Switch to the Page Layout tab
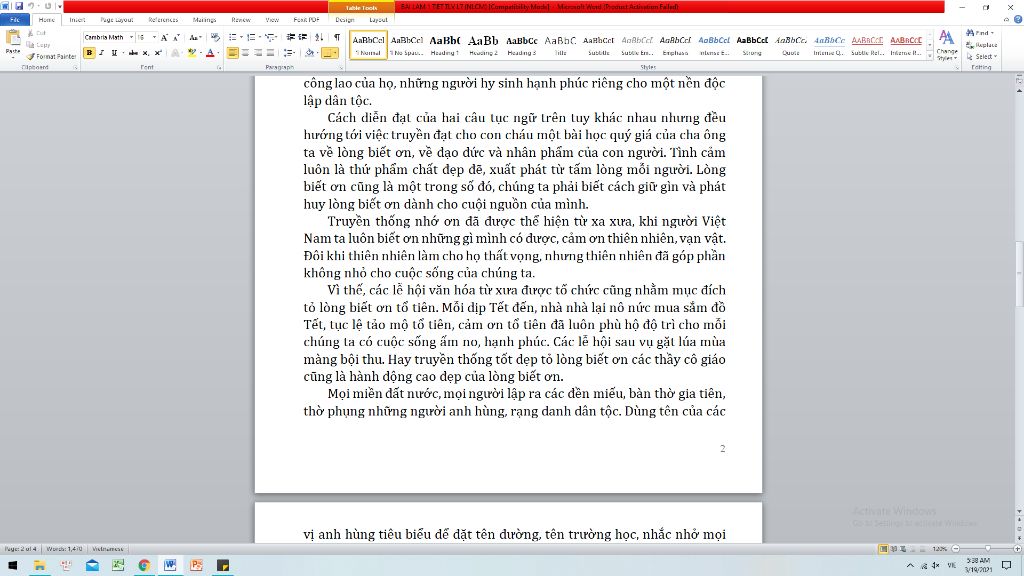The height and width of the screenshot is (576, 1024). pyautogui.click(x=117, y=20)
